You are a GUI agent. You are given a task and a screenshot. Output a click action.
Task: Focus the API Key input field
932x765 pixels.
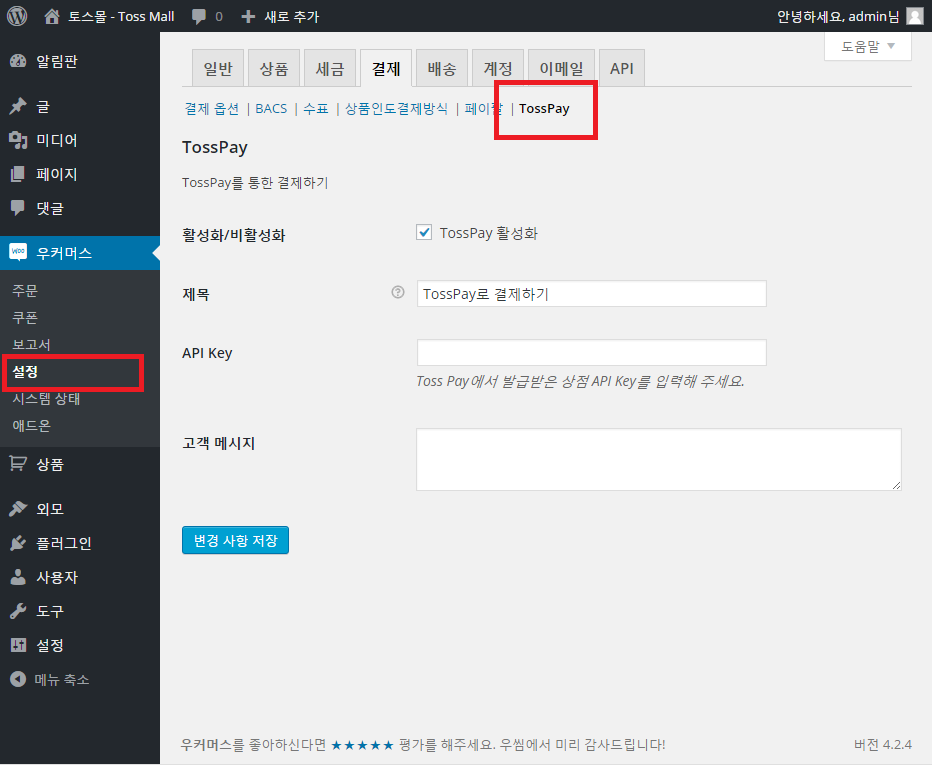pos(591,352)
